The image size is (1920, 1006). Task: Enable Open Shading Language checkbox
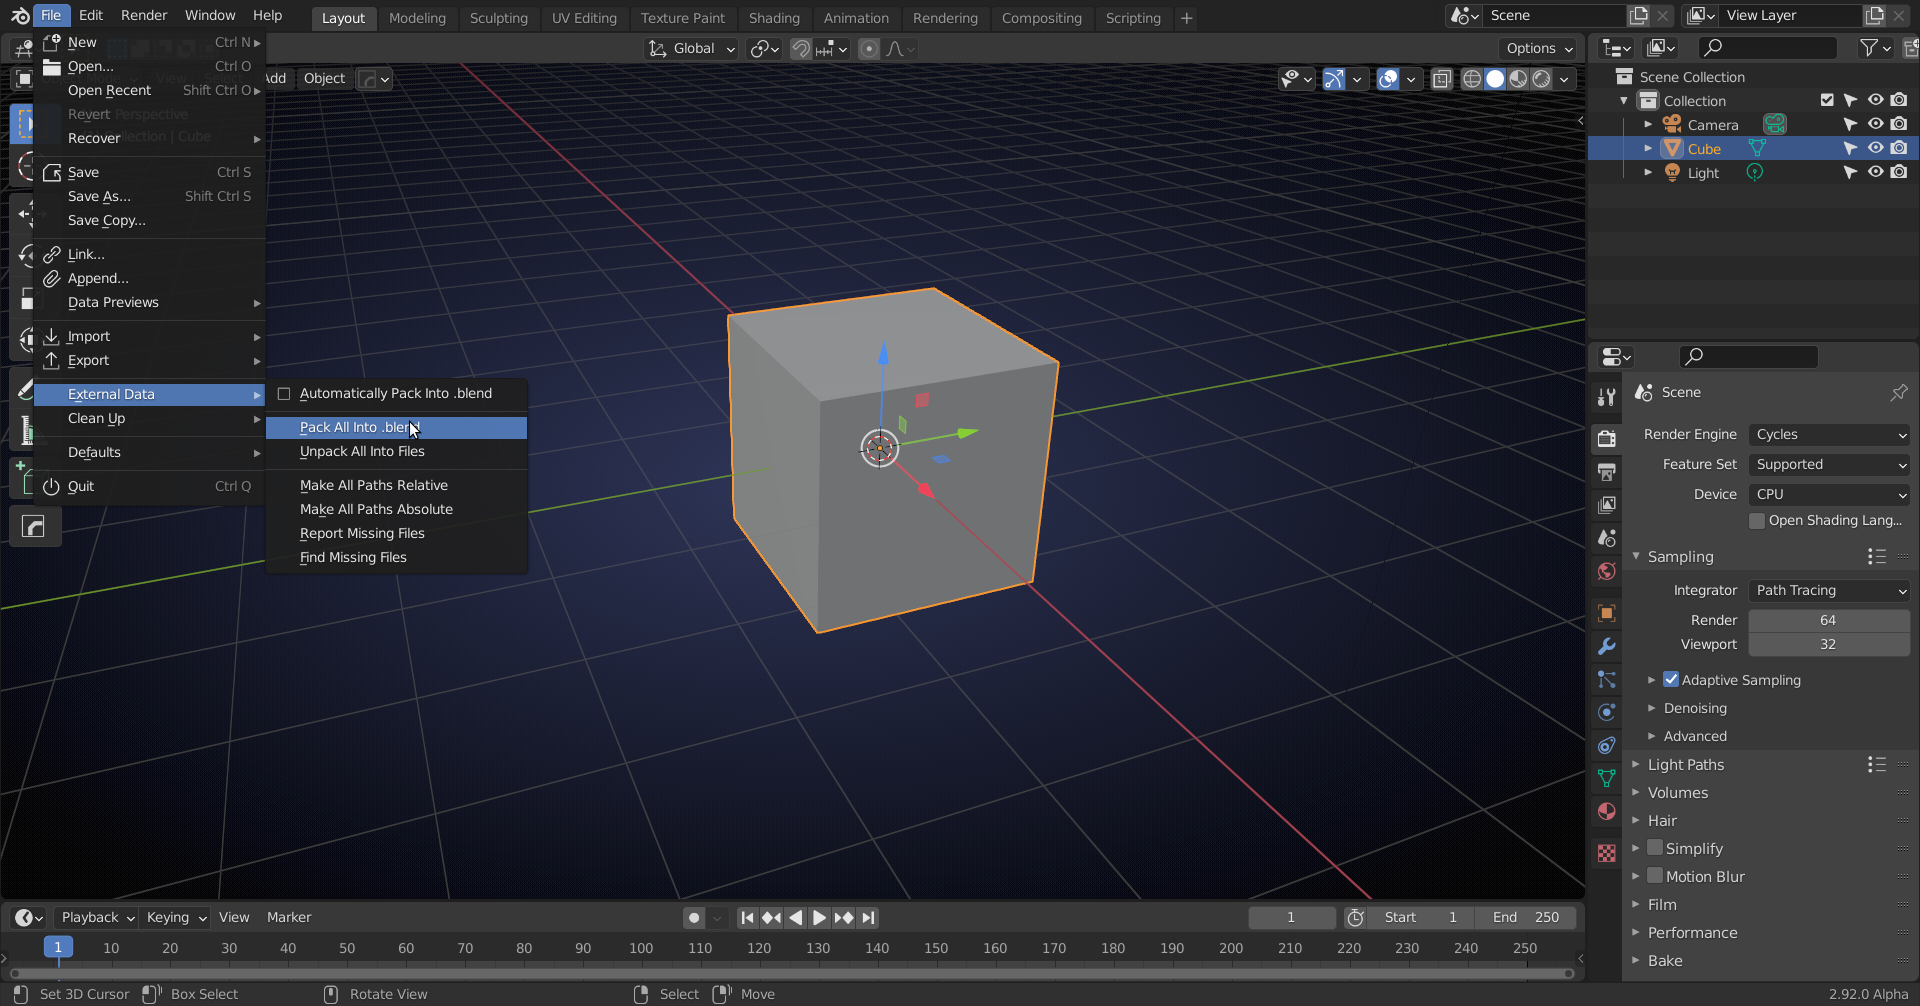click(1757, 521)
